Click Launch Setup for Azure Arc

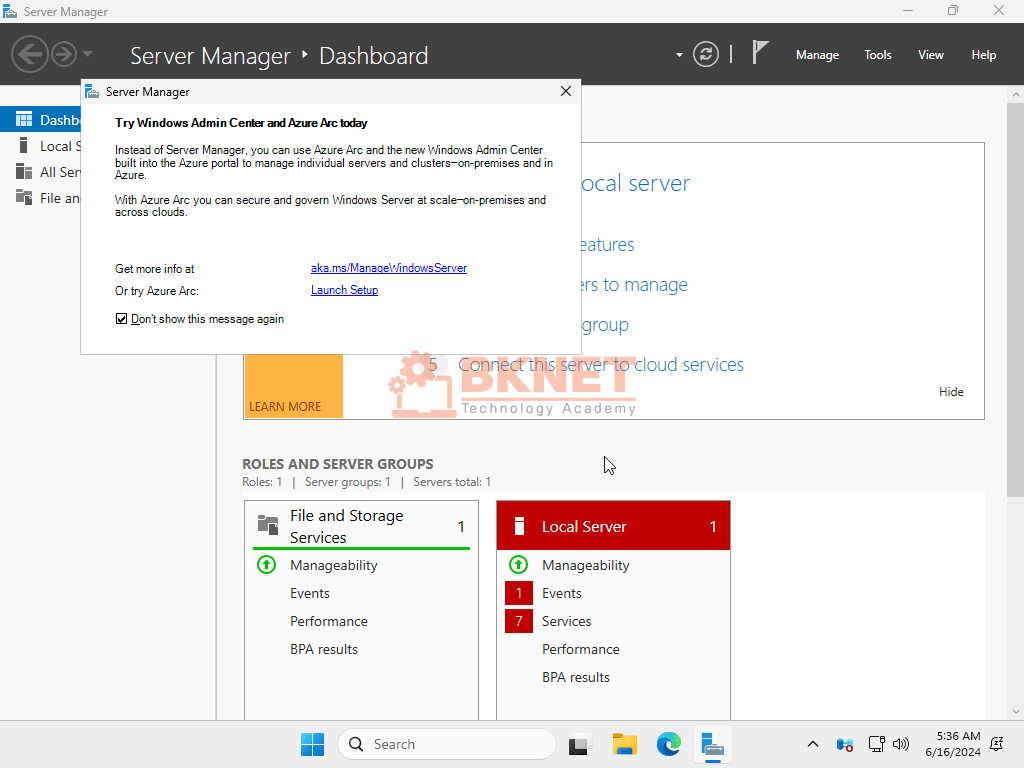point(344,290)
